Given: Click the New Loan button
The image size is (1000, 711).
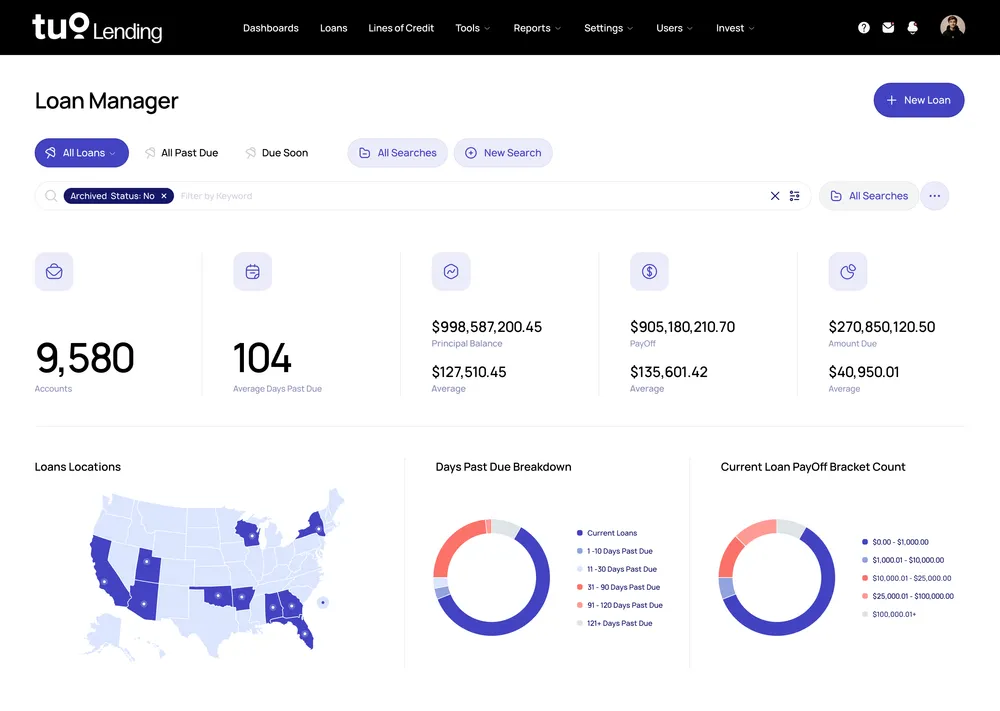Looking at the screenshot, I should click(x=918, y=100).
